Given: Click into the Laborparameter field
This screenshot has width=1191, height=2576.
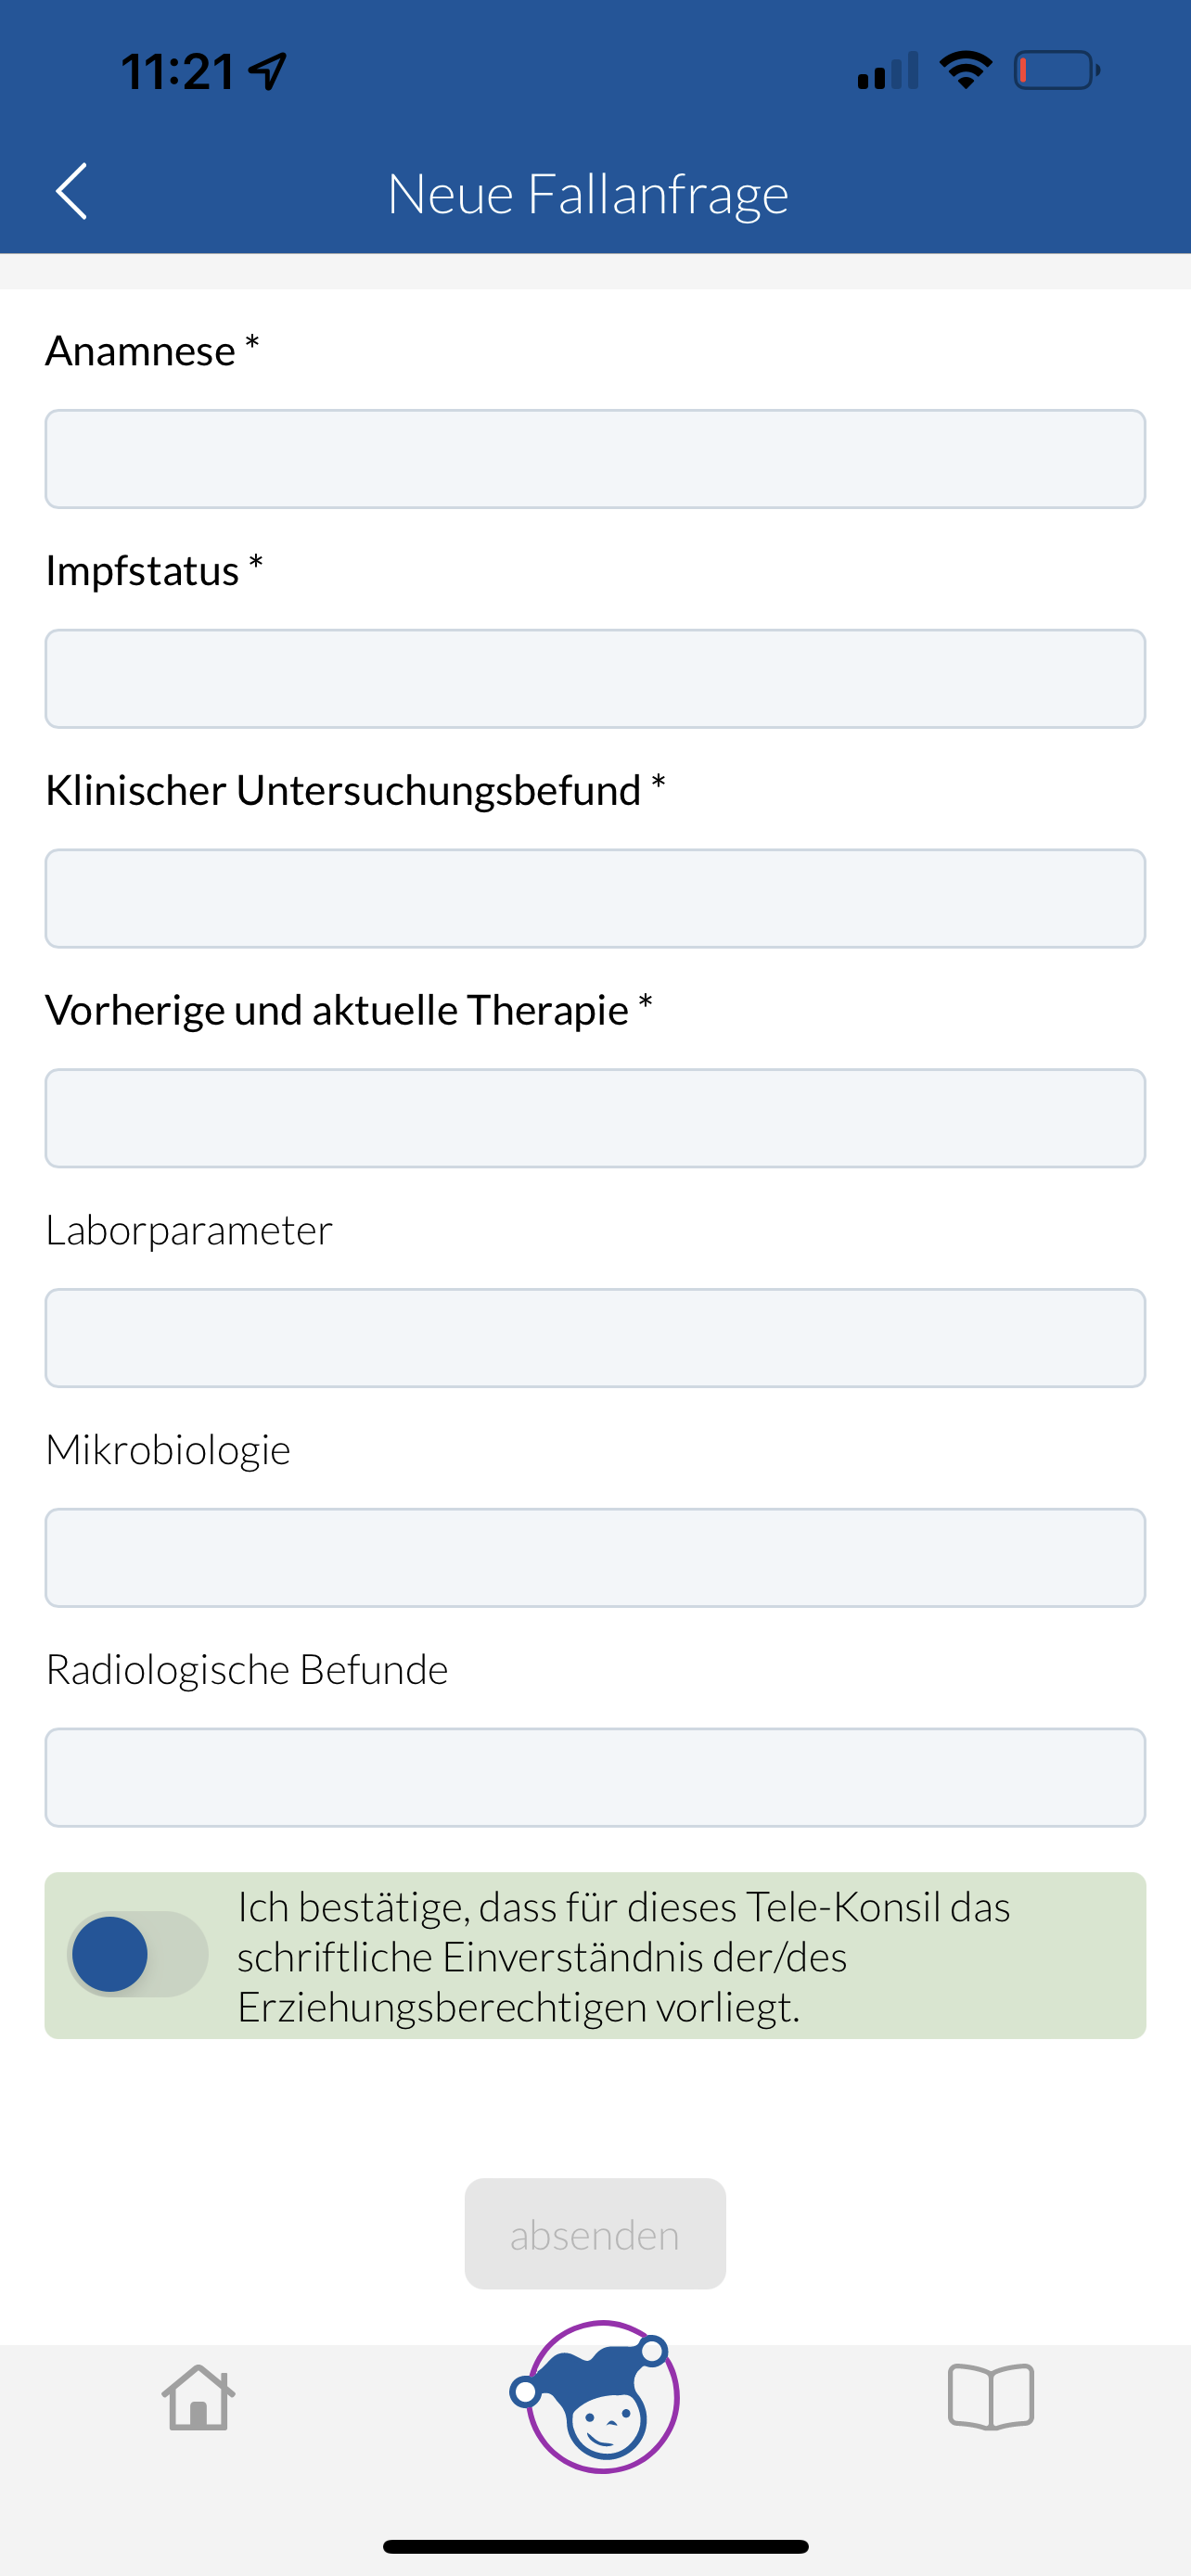Looking at the screenshot, I should point(595,1338).
